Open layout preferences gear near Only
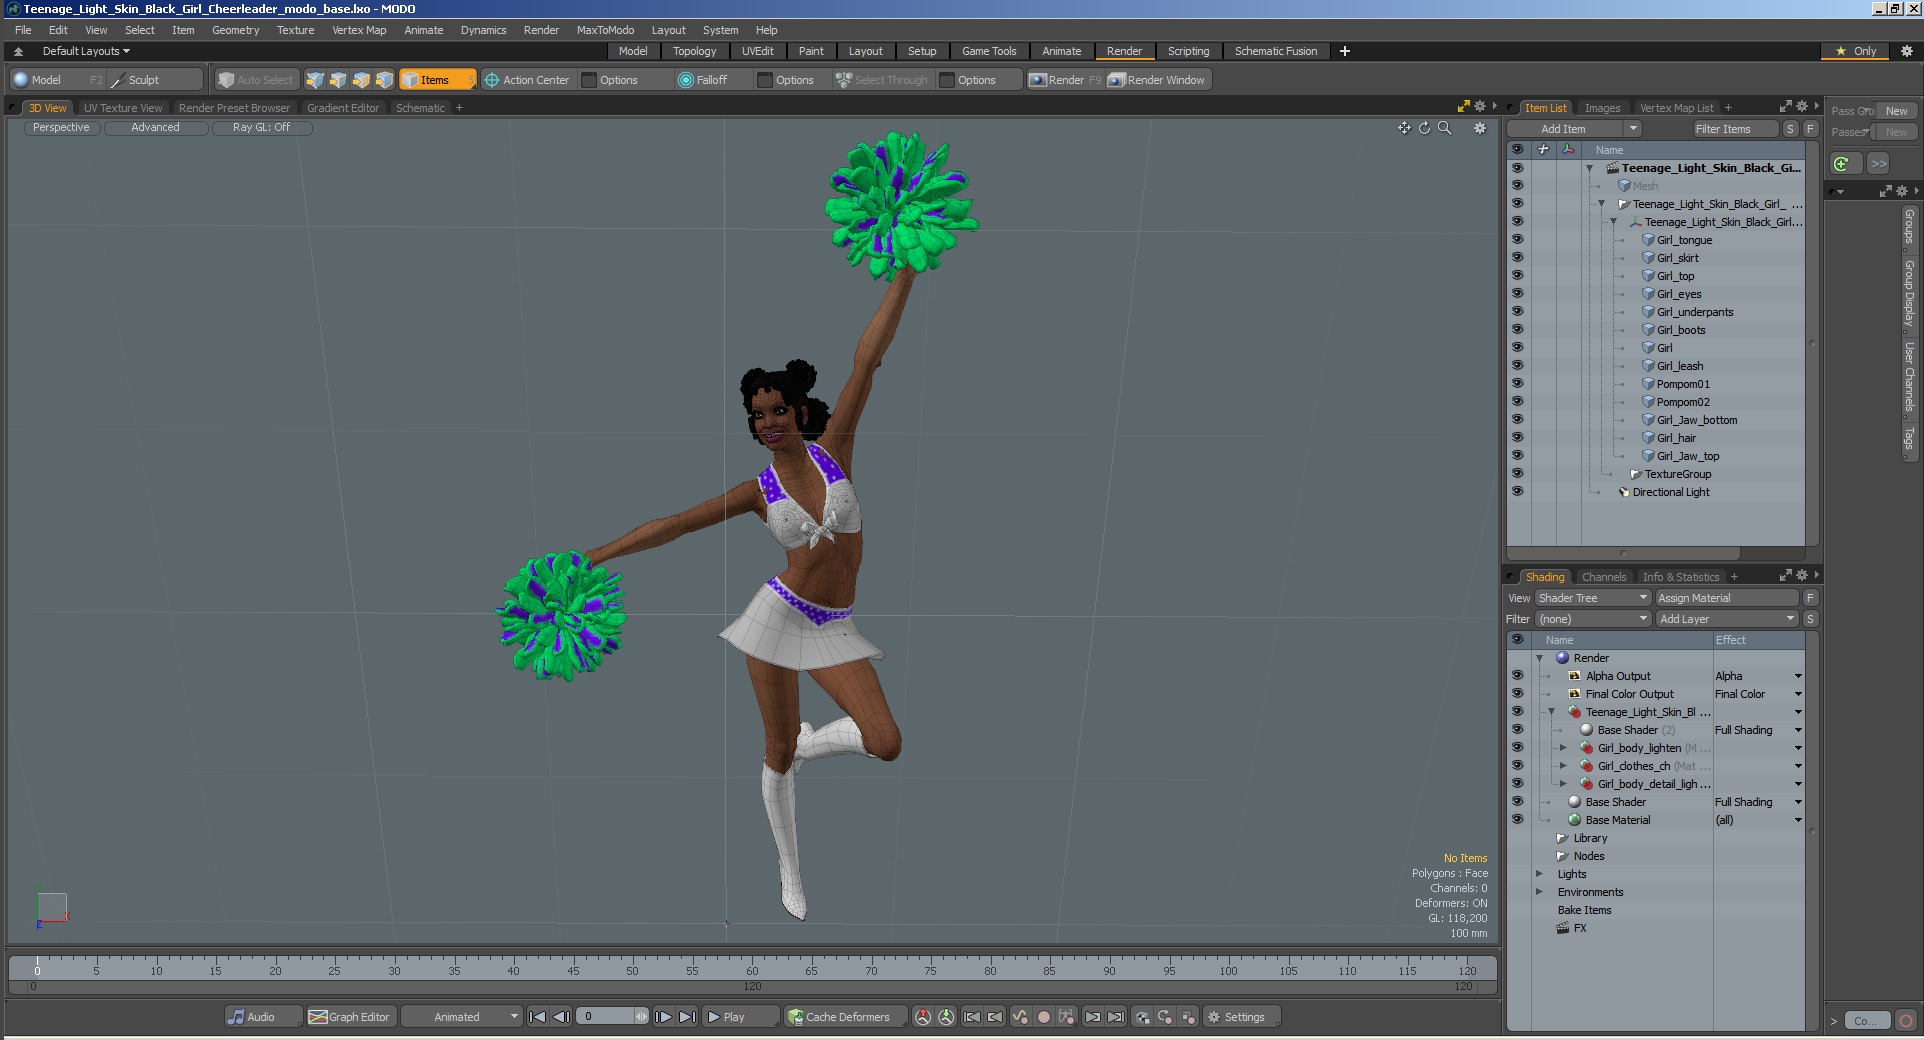 tap(1906, 51)
